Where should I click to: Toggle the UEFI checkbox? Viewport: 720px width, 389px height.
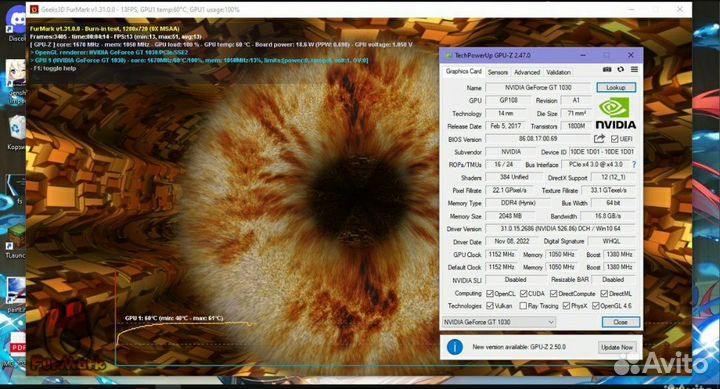pyautogui.click(x=614, y=139)
